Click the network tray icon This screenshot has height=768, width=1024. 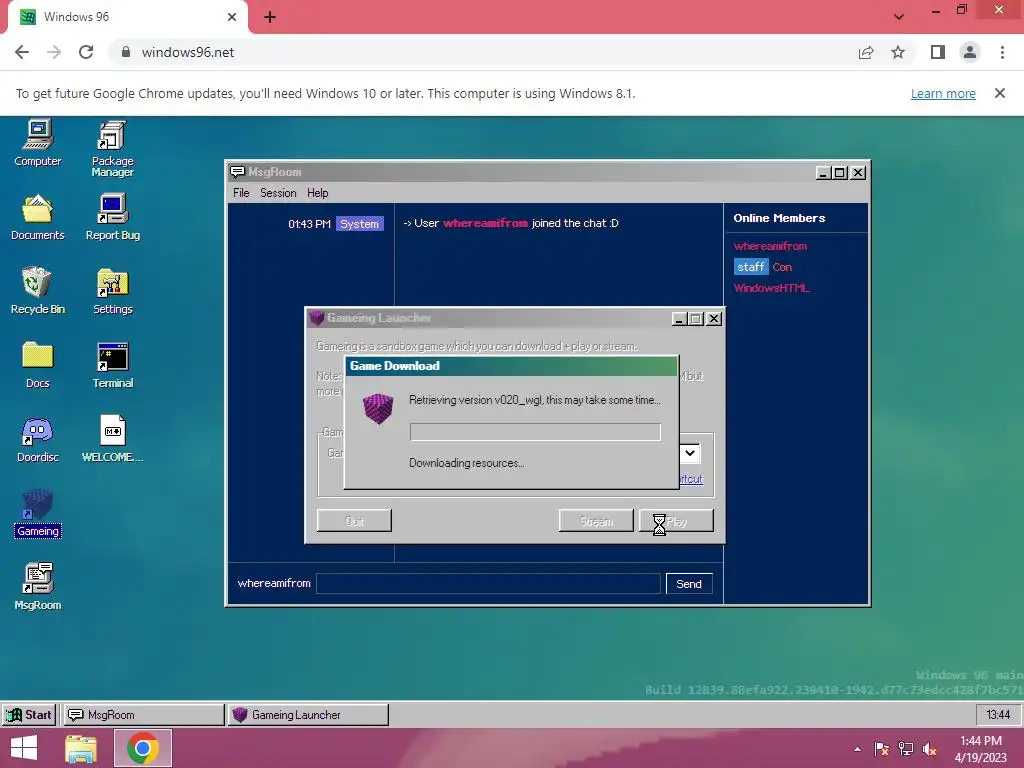(x=906, y=749)
